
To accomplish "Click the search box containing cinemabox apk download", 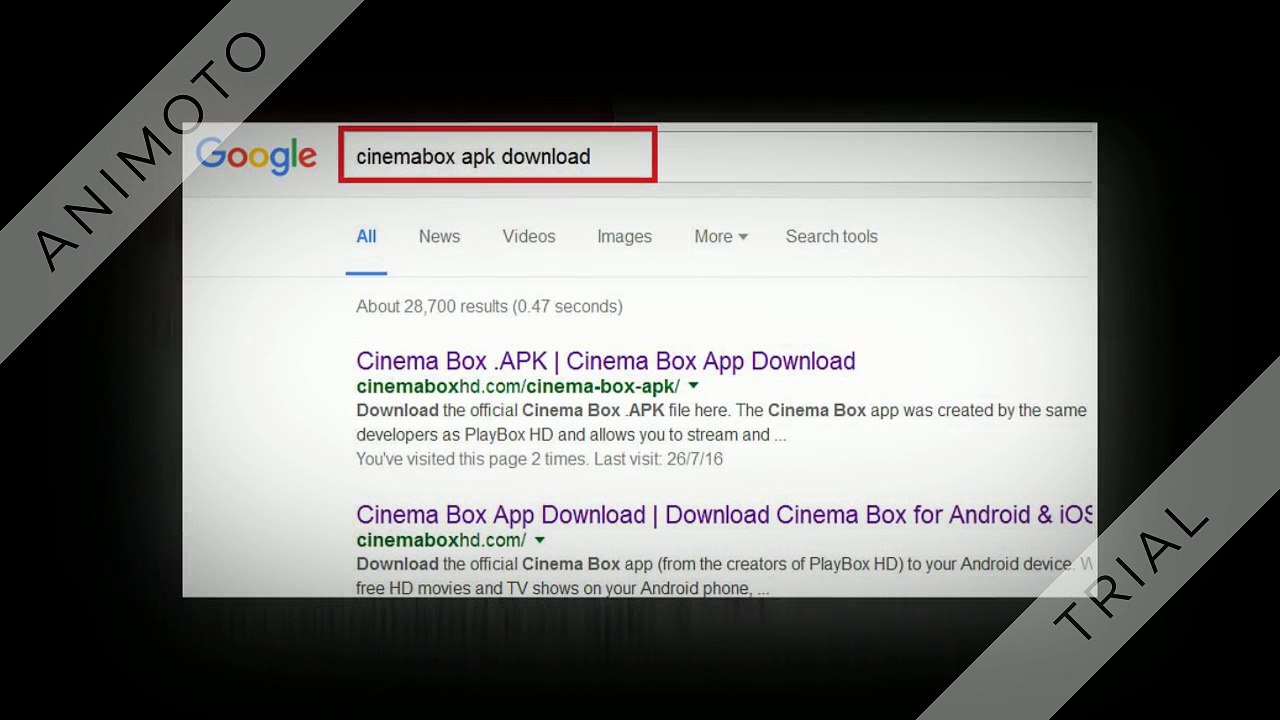I will (497, 155).
